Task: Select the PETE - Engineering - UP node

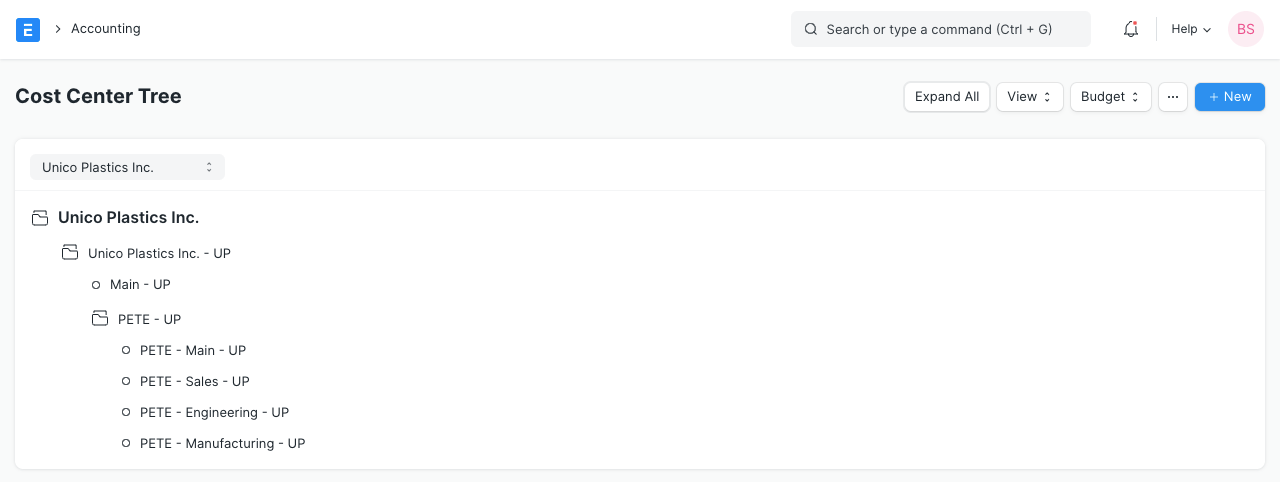Action: click(x=214, y=413)
